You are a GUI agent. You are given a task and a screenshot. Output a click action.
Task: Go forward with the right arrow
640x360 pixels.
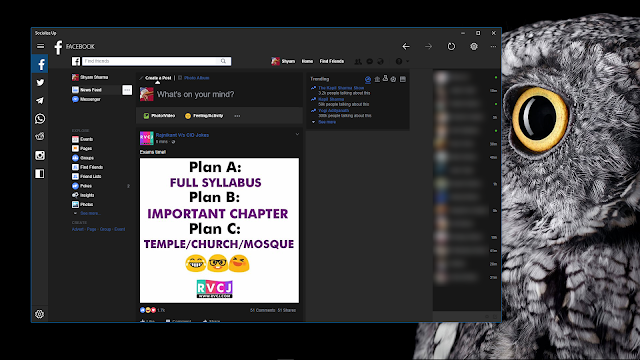pos(428,47)
